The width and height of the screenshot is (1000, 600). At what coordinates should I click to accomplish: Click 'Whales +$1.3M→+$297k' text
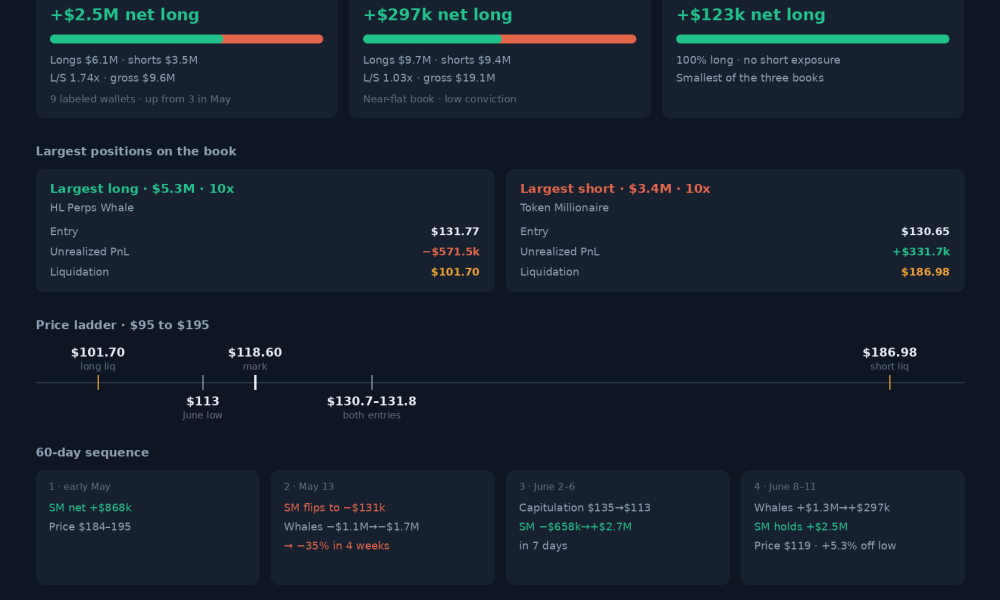822,508
